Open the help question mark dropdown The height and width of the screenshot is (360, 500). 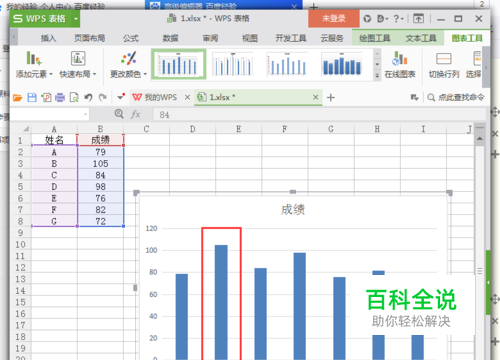click(398, 19)
